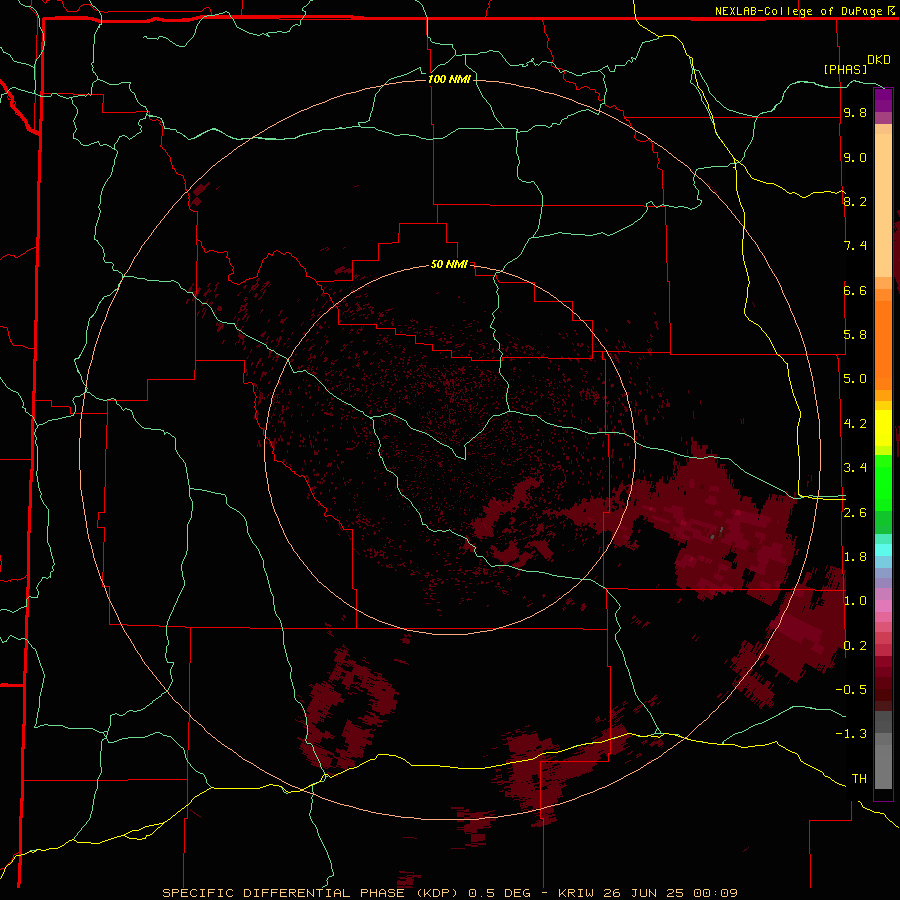This screenshot has width=900, height=900.
Task: Click the 100 NMI range ring label
Action: 449,79
